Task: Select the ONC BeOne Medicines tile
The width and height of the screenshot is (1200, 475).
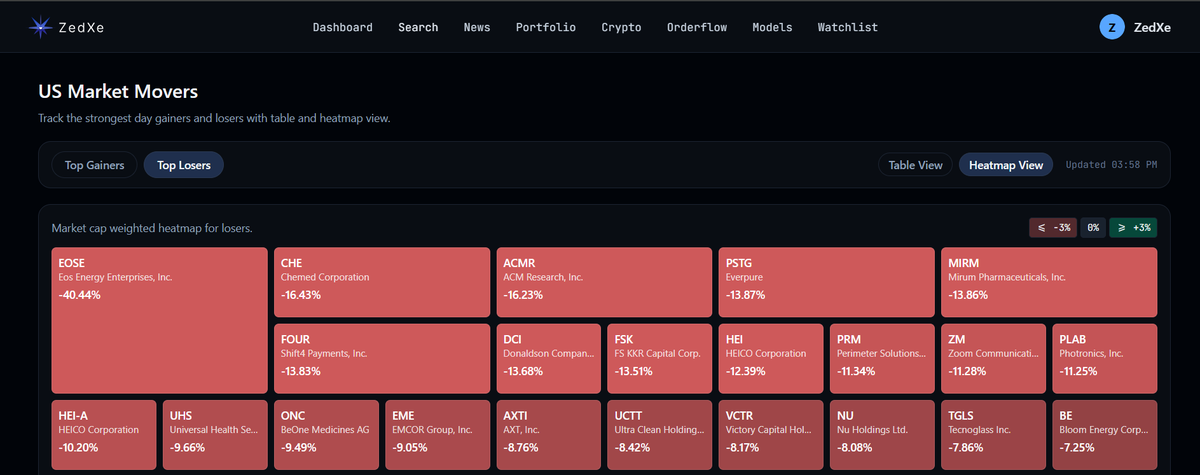Action: 326,435
